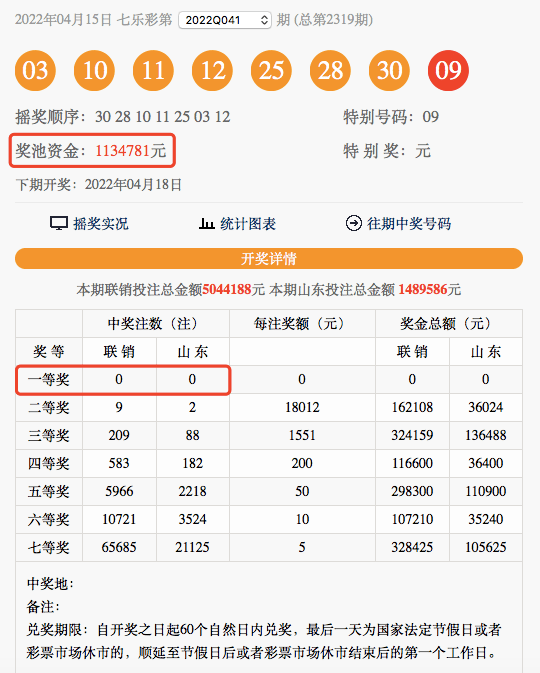
Task: Click the 每注奖额（元） column header
Action: (x=302, y=324)
